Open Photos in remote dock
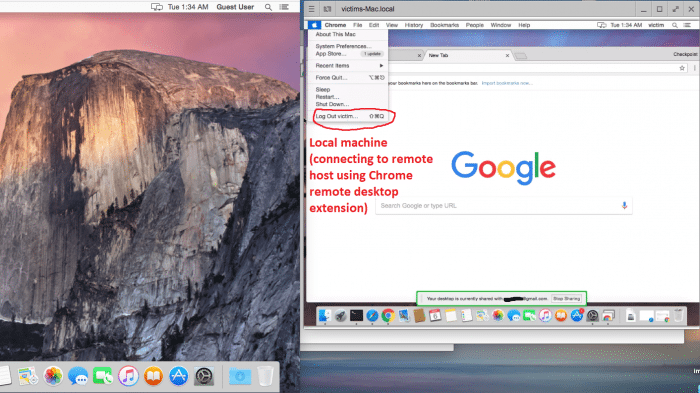 click(x=498, y=316)
